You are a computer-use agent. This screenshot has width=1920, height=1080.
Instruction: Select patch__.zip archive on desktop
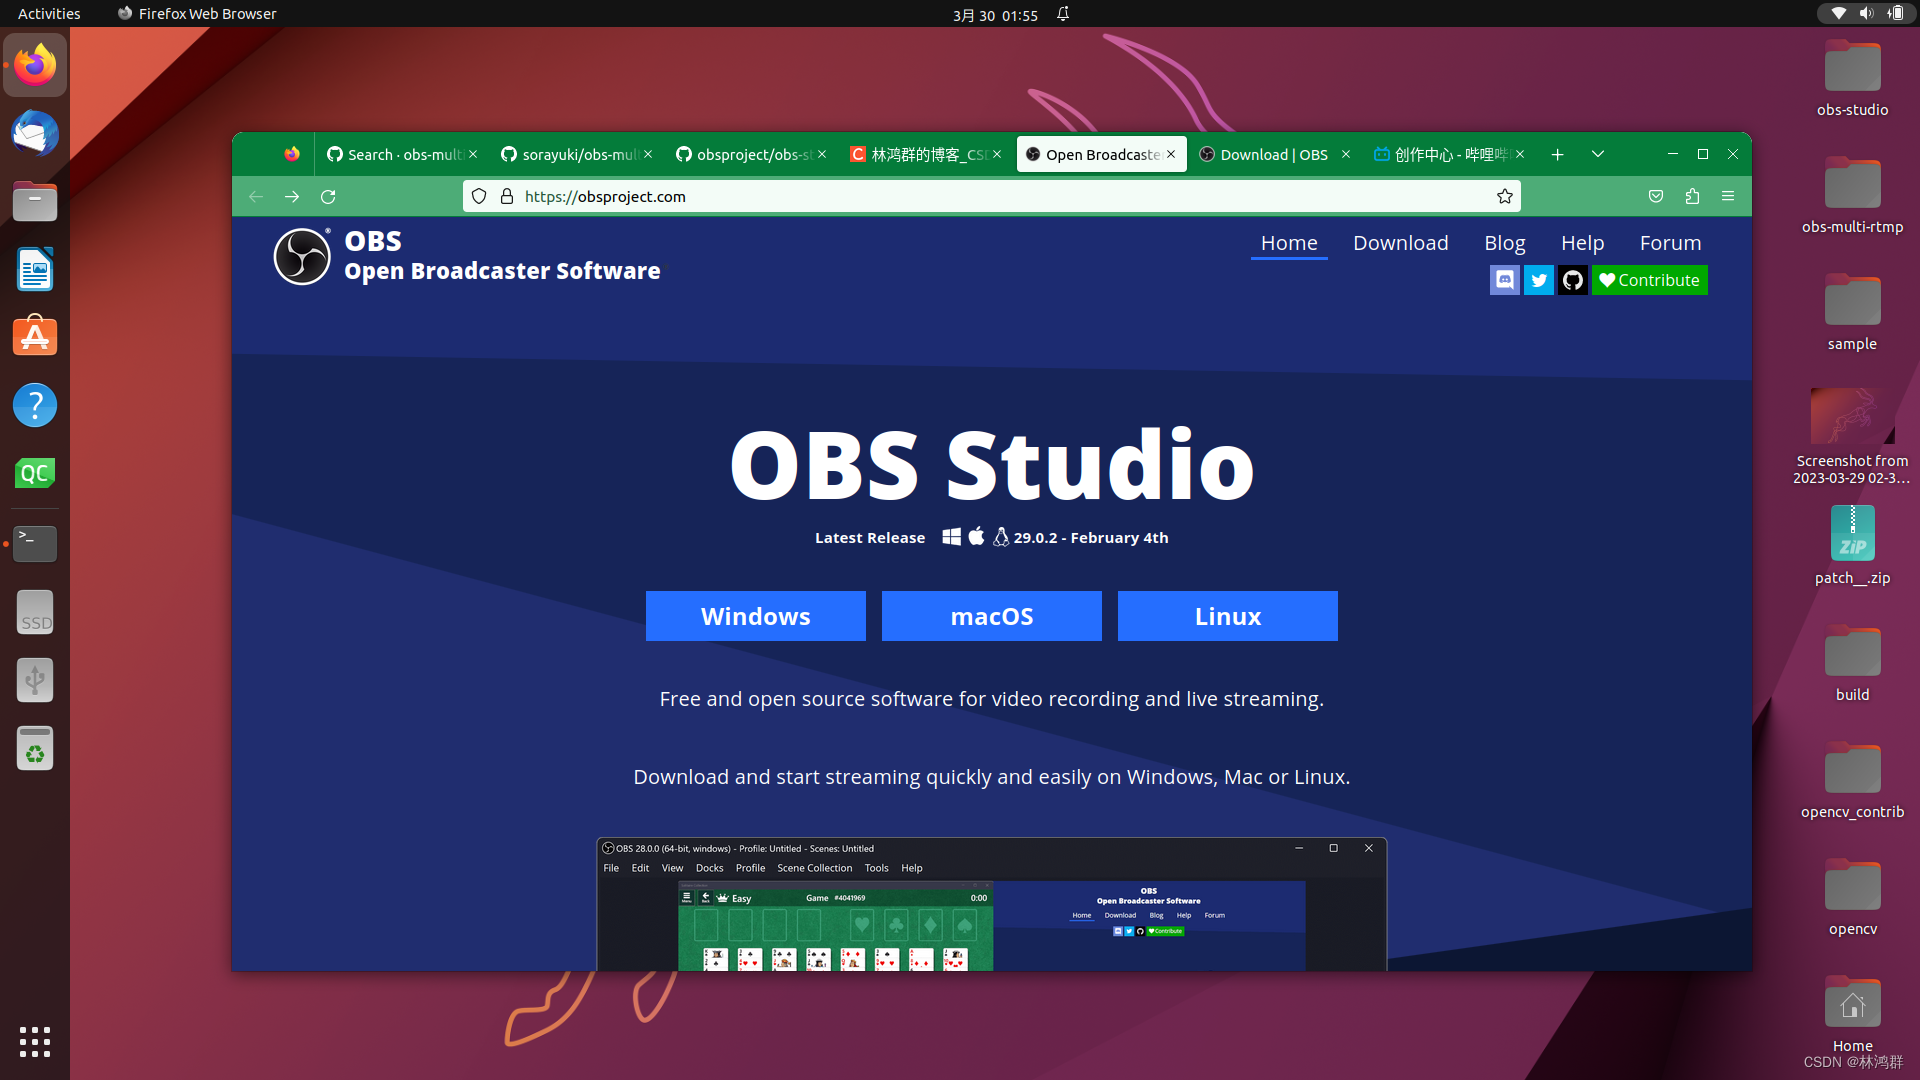(x=1852, y=546)
